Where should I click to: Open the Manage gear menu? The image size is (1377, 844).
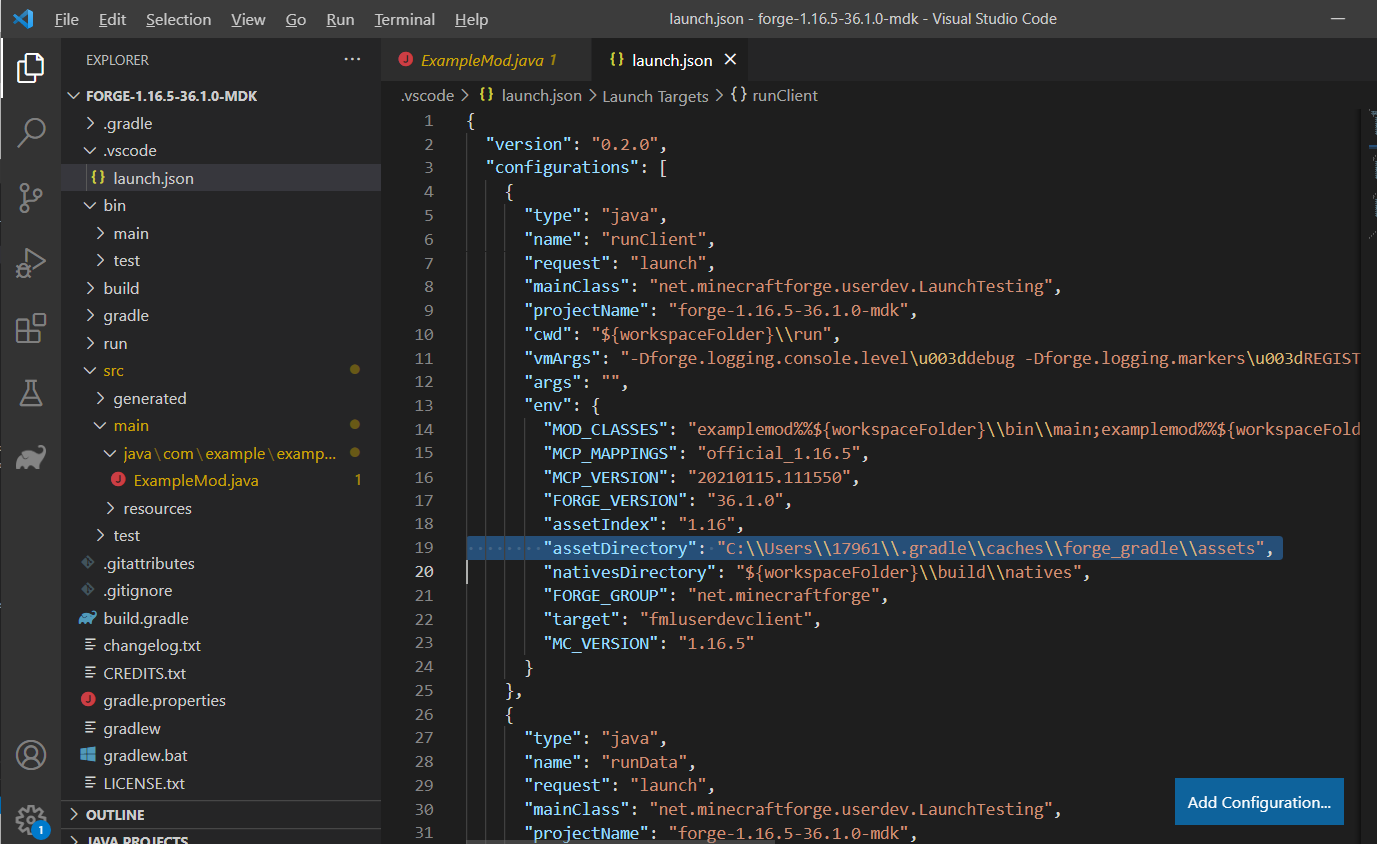click(30, 820)
